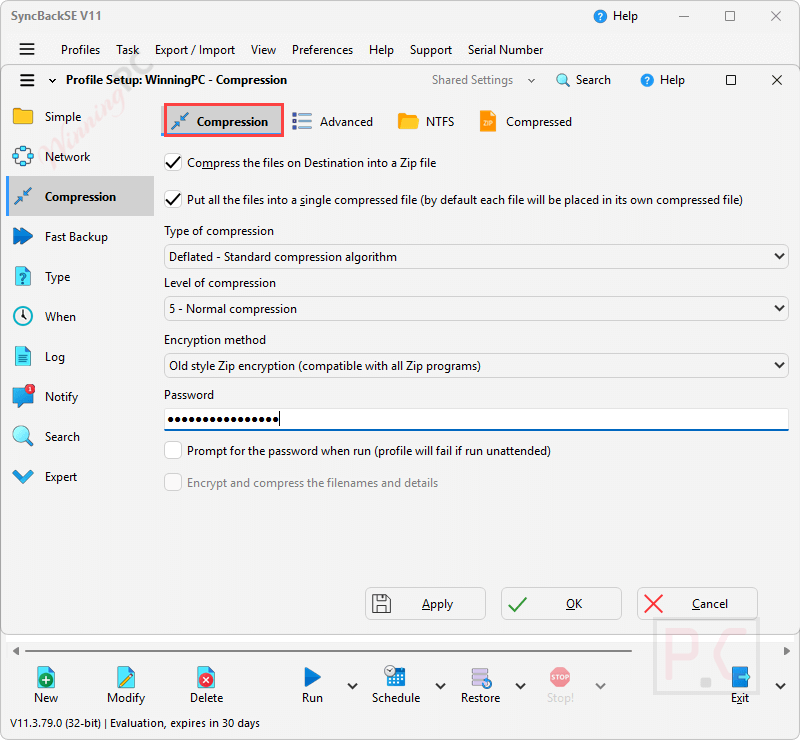800x740 pixels.
Task: Uncheck compress files into a Zip file
Action: 173,162
